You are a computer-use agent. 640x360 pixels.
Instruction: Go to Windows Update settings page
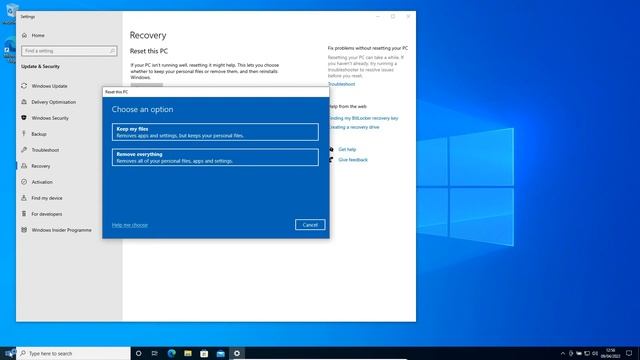click(49, 86)
